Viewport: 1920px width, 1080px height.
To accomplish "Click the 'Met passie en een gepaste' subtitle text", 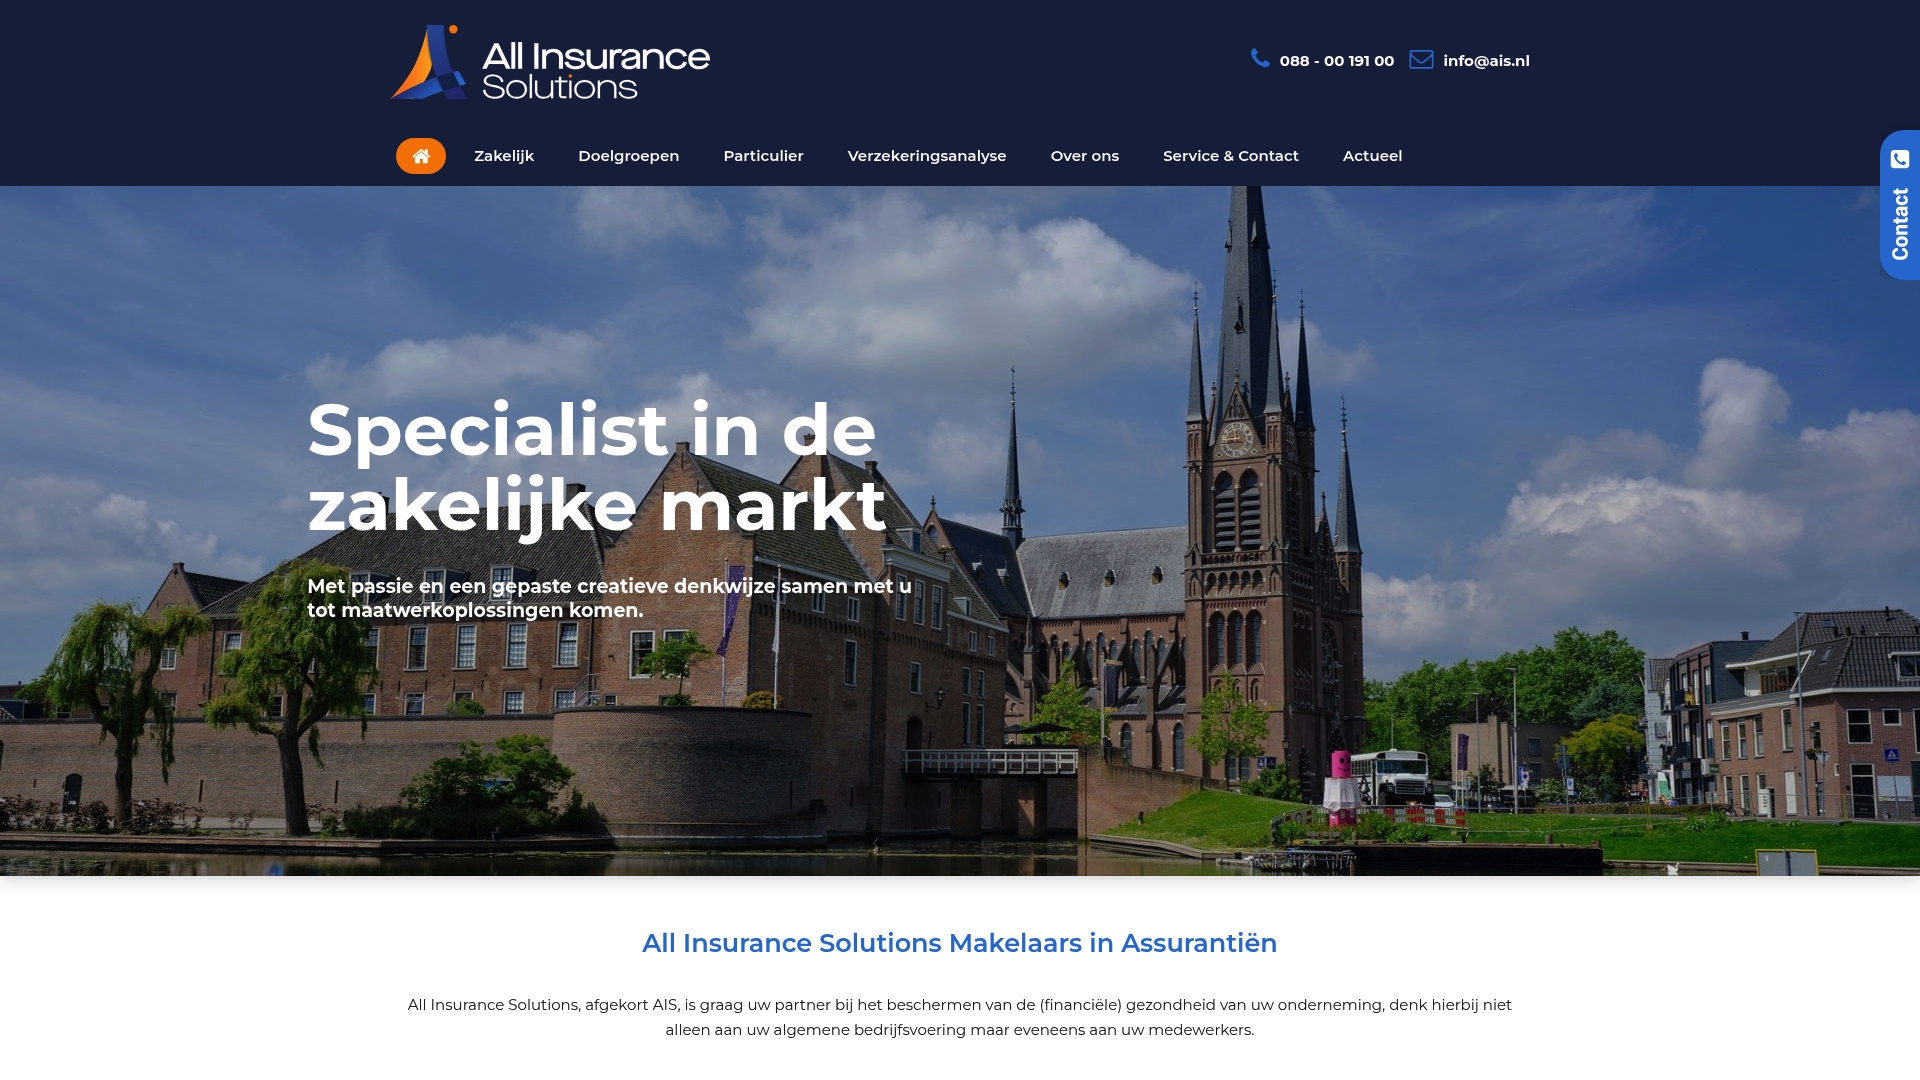I will (609, 598).
